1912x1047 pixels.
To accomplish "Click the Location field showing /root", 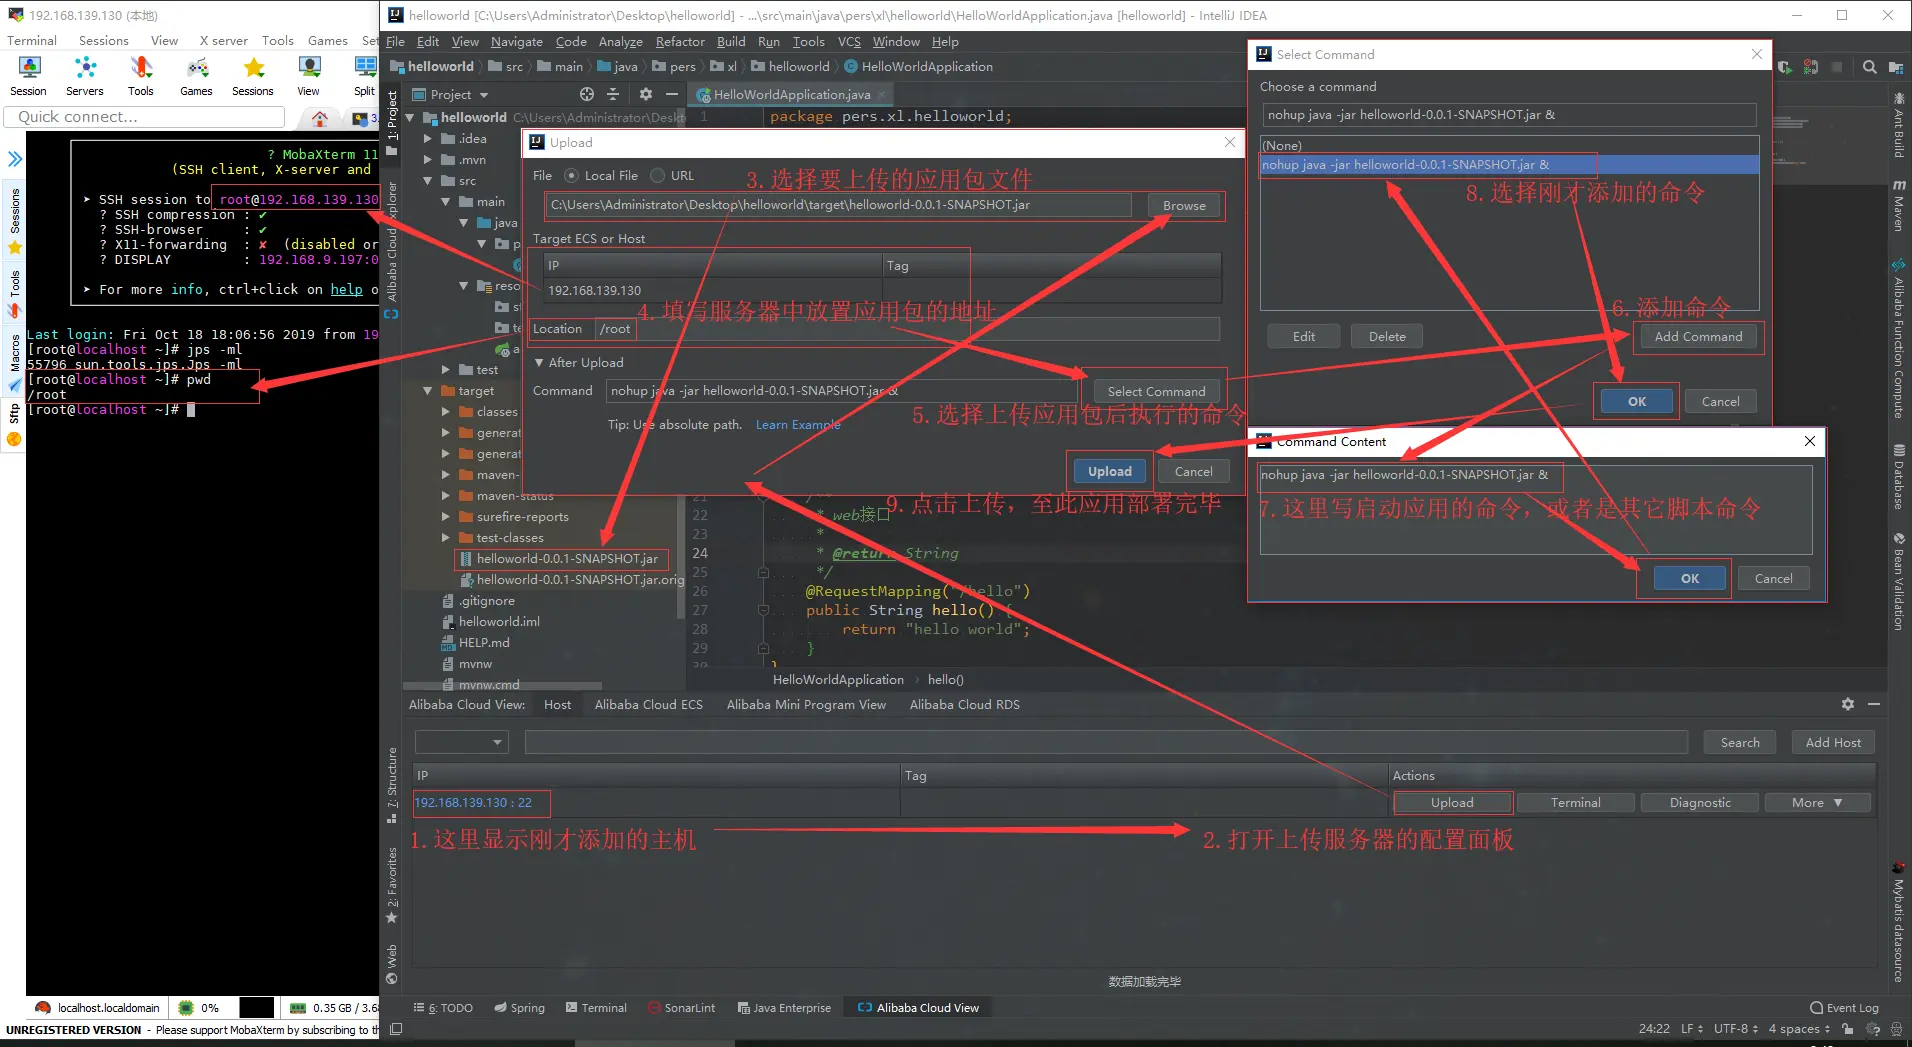I will [908, 329].
